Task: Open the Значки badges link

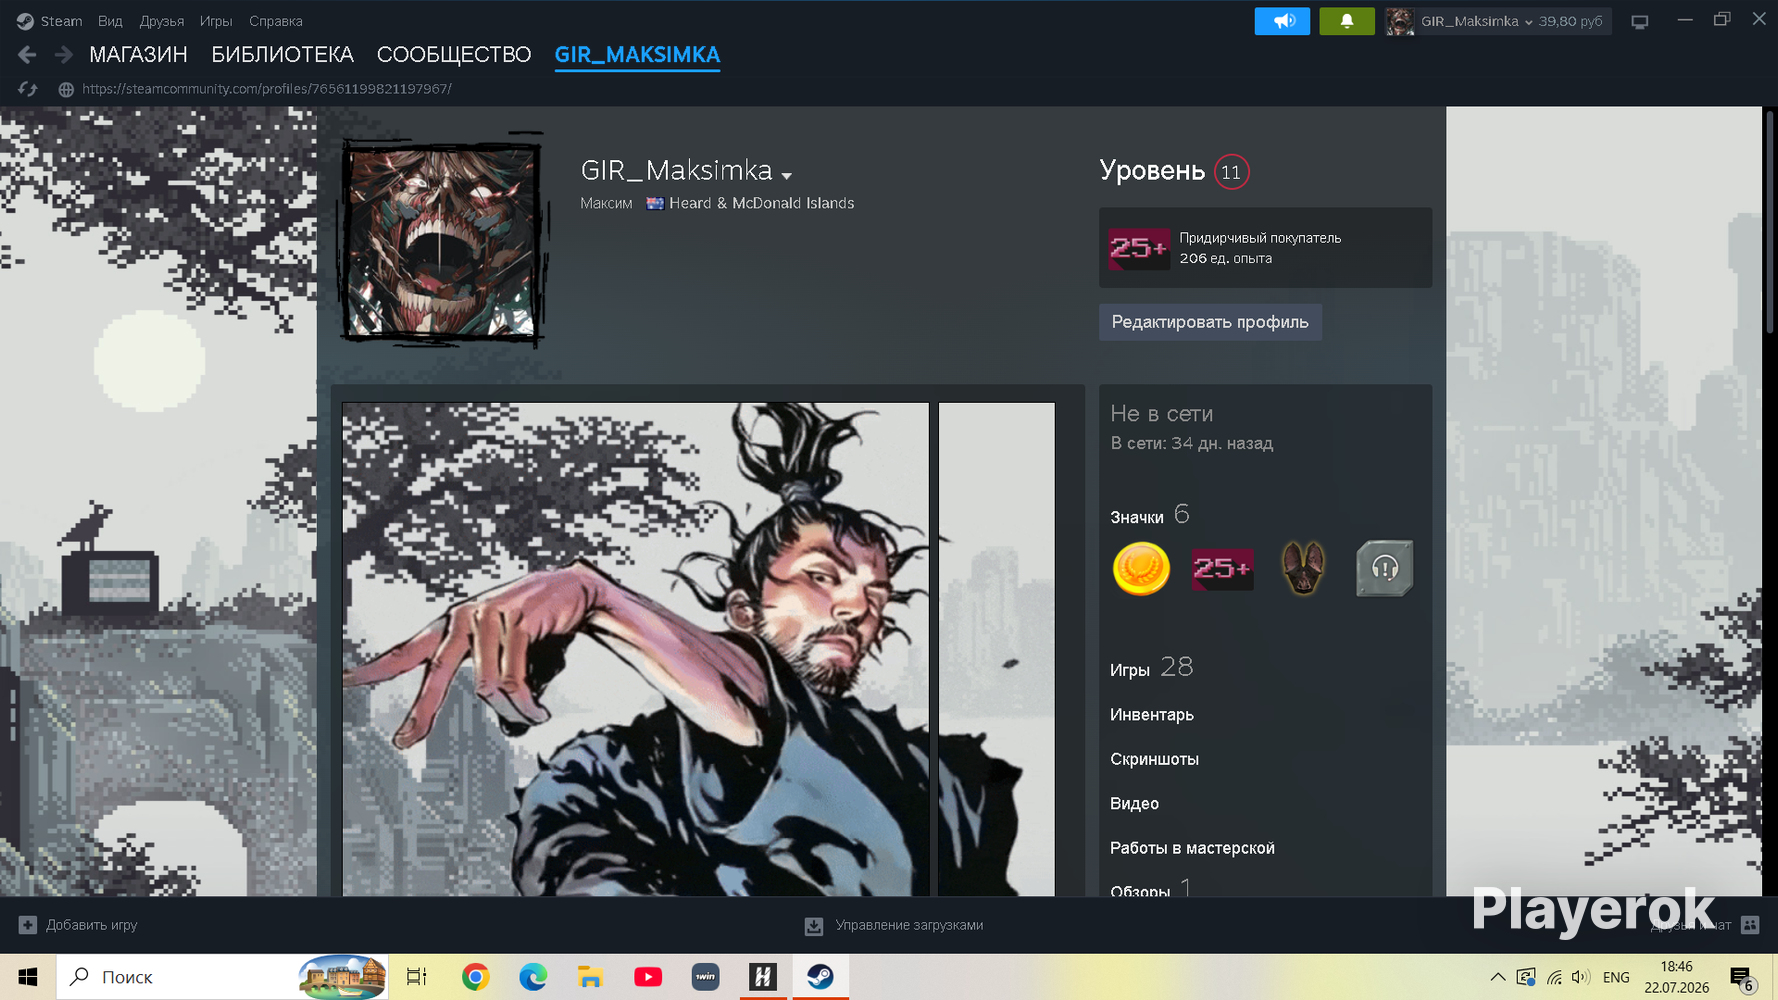Action: [1137, 517]
